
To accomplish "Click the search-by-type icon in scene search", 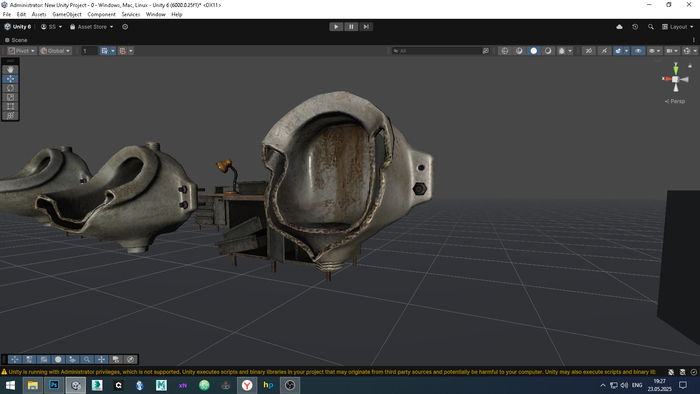I will pos(486,51).
